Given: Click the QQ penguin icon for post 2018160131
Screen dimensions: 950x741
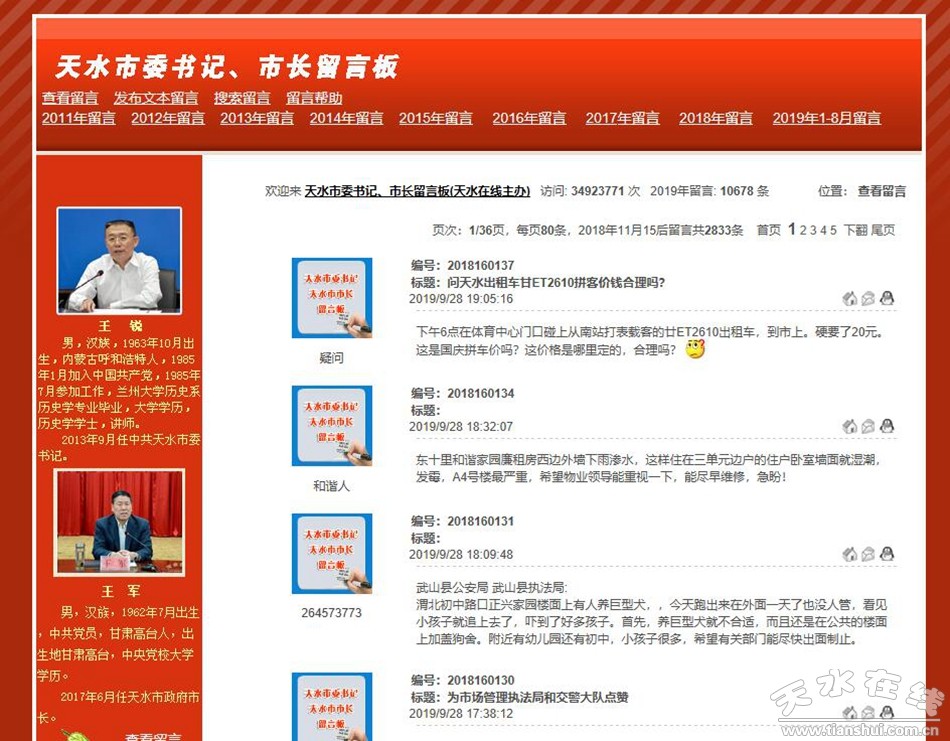Looking at the screenshot, I should (x=886, y=554).
